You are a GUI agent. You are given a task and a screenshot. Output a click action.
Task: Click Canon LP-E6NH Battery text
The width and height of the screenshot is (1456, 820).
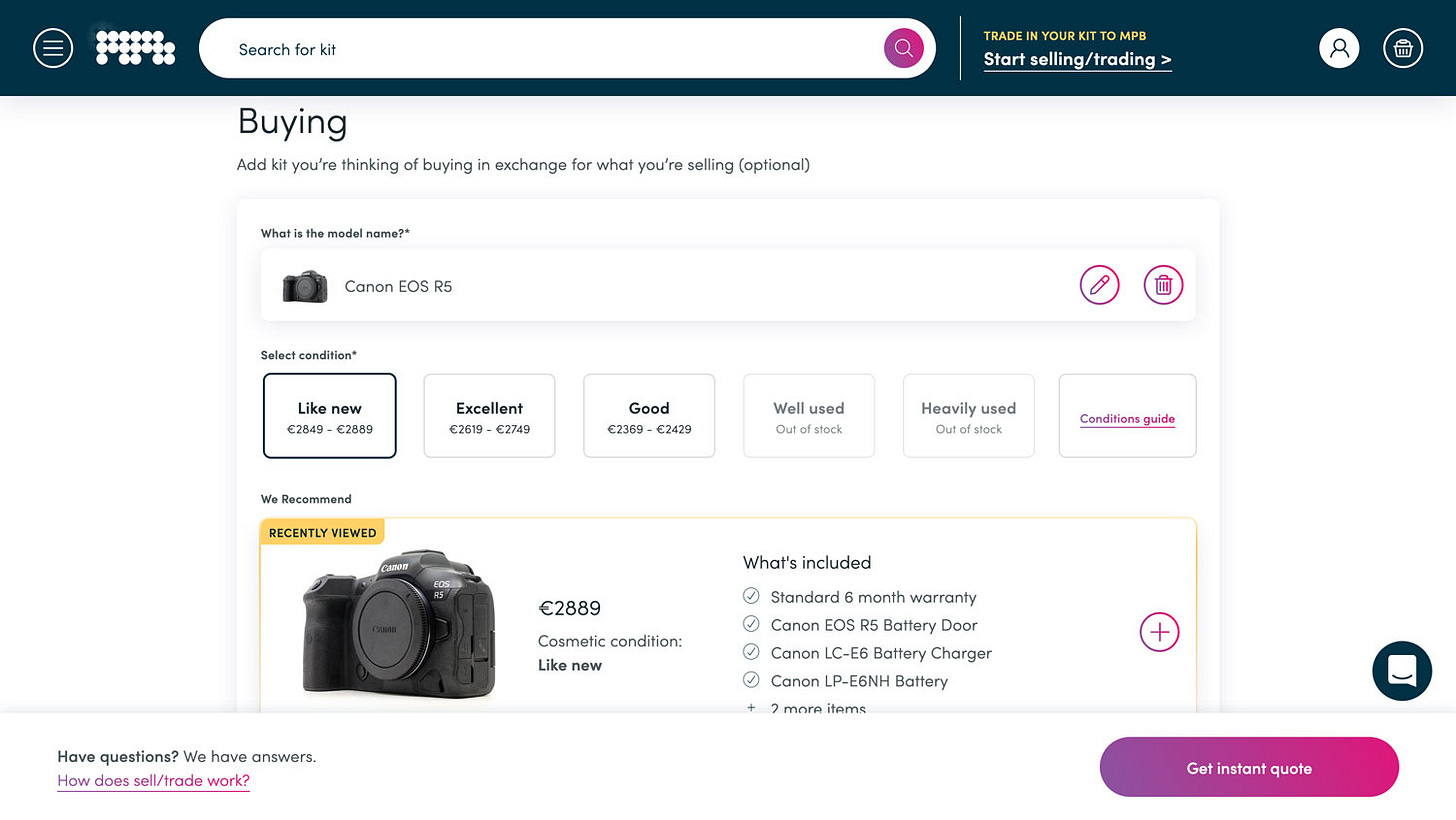click(x=859, y=681)
